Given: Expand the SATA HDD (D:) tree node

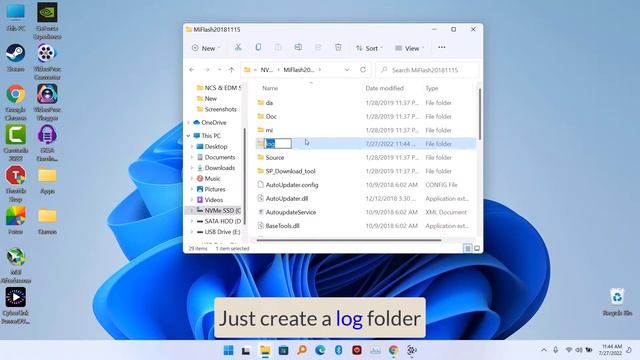Looking at the screenshot, I should pos(192,221).
